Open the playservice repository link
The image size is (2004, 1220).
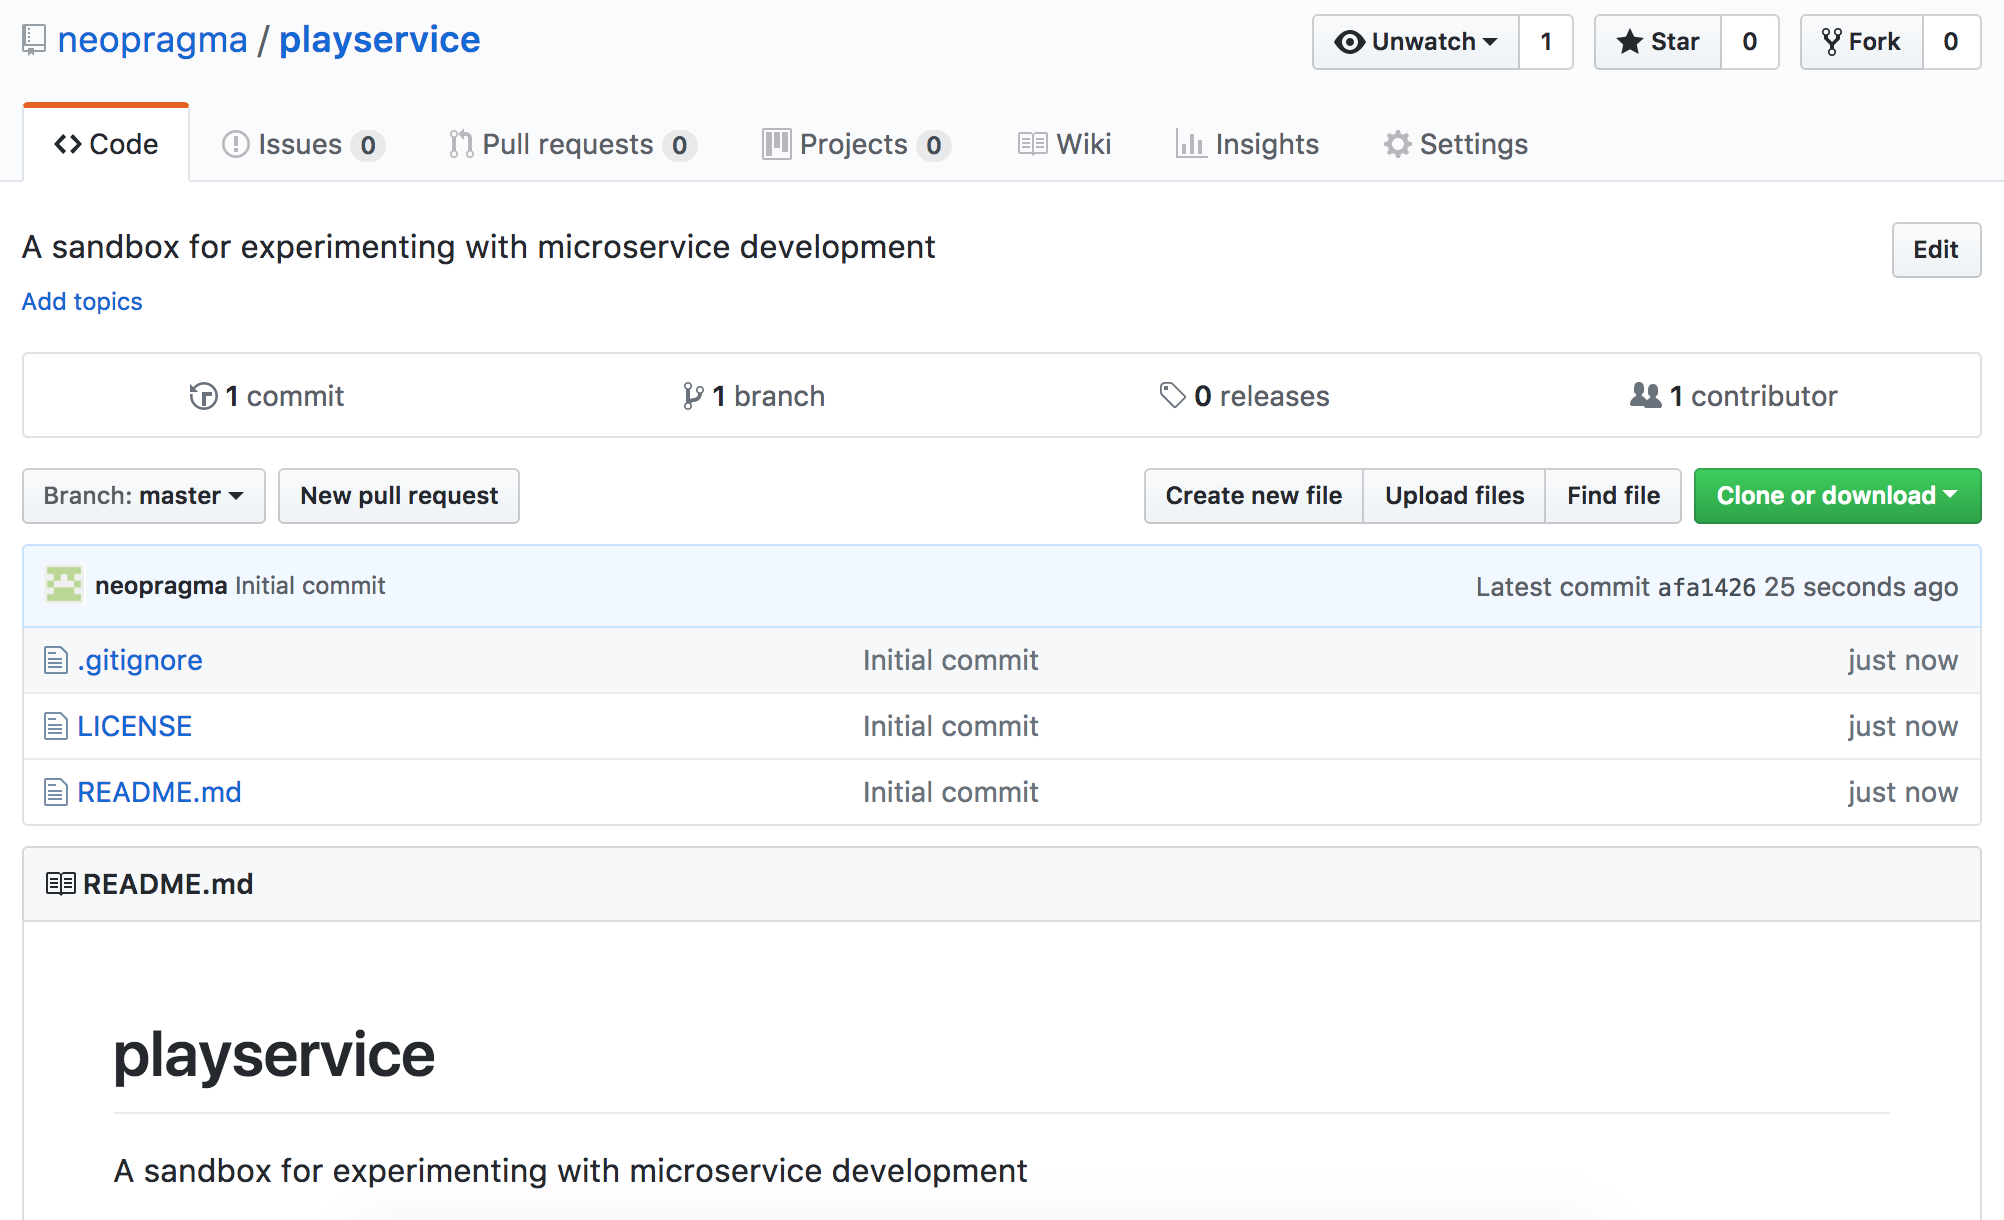click(380, 40)
